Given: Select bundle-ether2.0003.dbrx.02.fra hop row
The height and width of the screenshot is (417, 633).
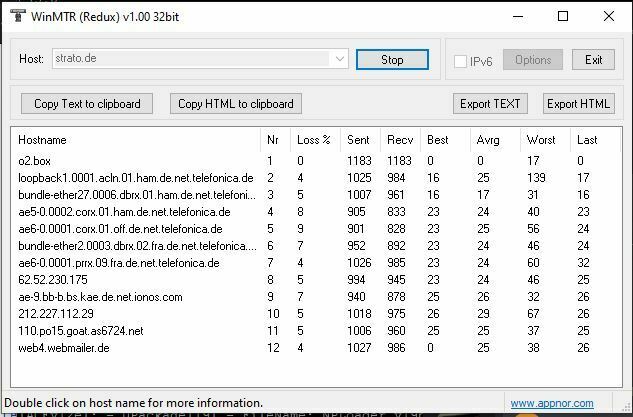Looking at the screenshot, I should pos(316,246).
